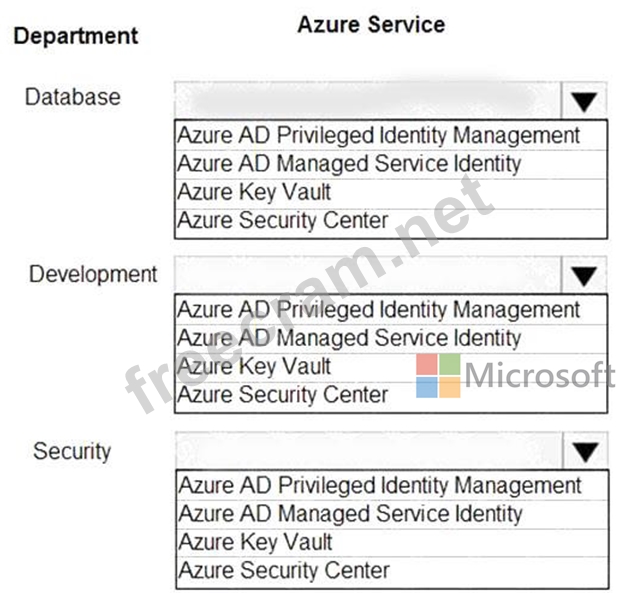Select Azure AD Managed Service Identity for Security
Image resolution: width=619 pixels, height=593 pixels.
392,514
